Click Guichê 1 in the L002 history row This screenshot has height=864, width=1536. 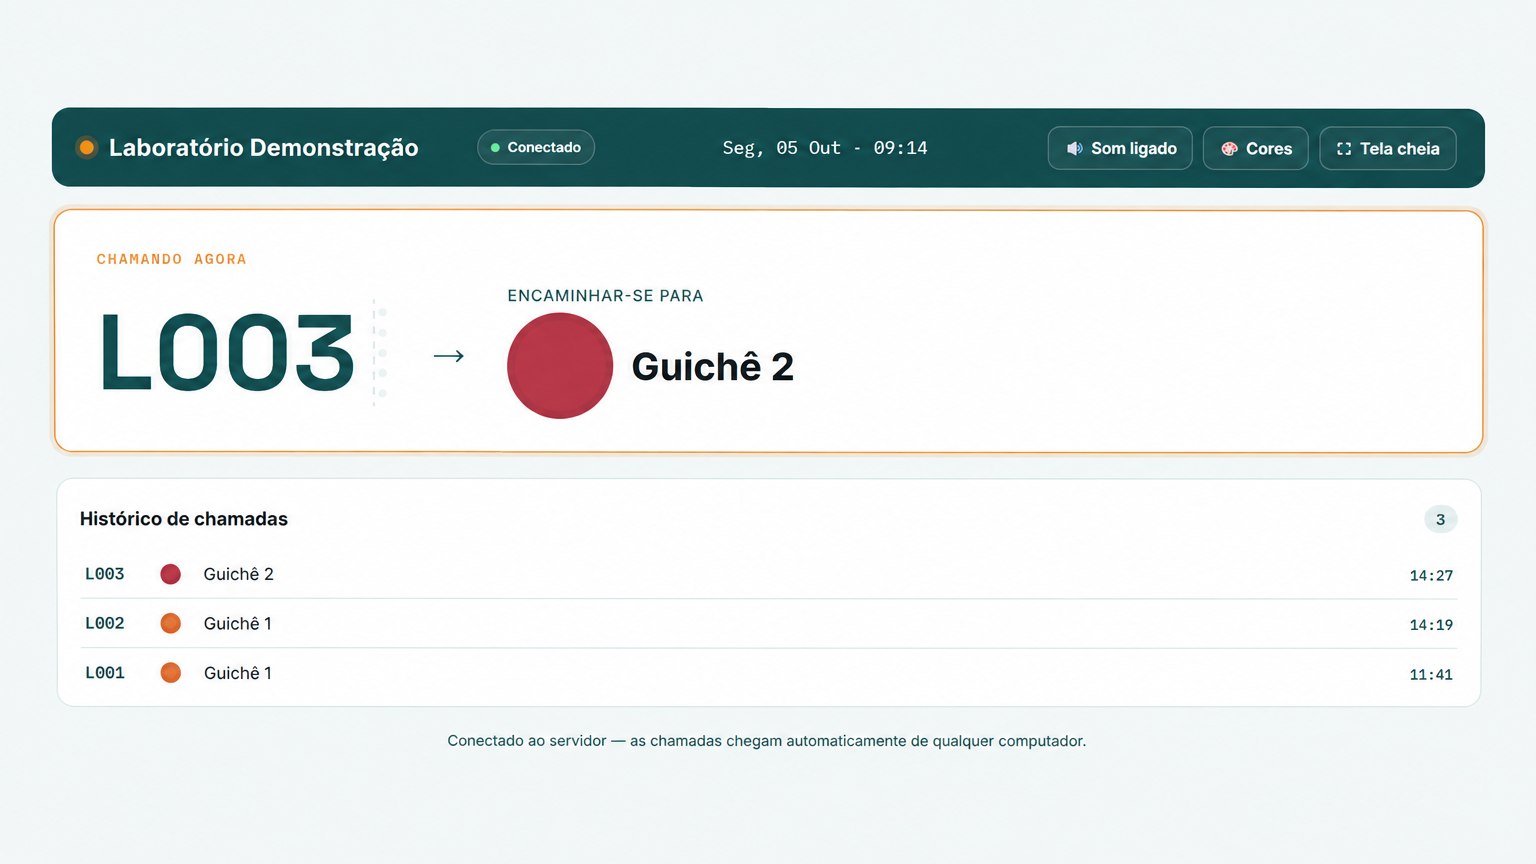click(x=238, y=623)
